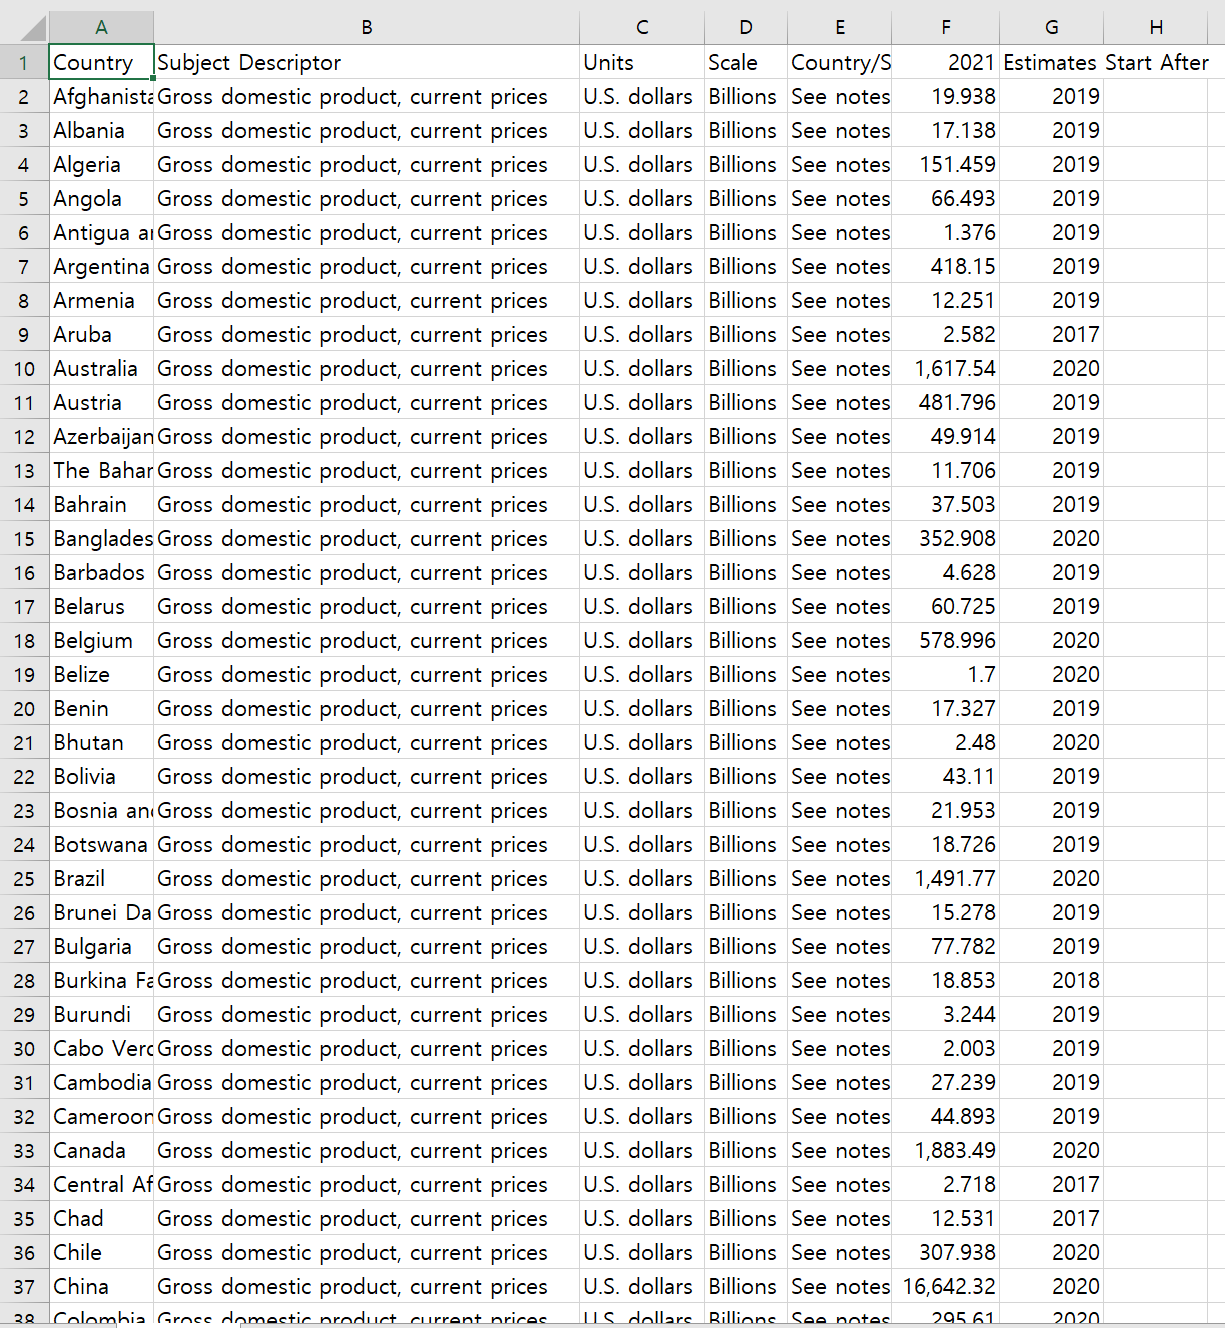Click row 25 header
The height and width of the screenshot is (1328, 1225).
[24, 879]
